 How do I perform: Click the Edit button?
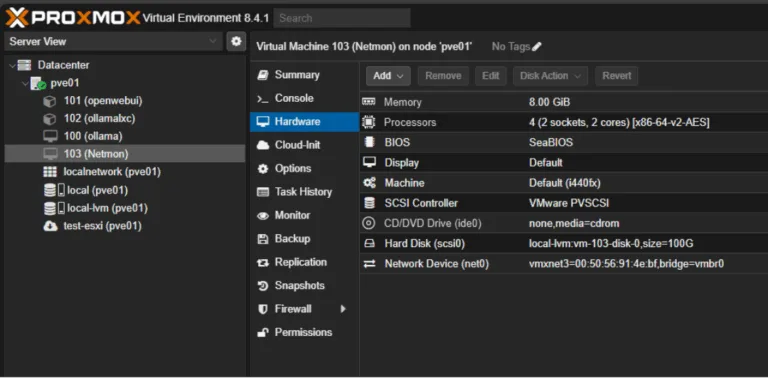tap(491, 76)
